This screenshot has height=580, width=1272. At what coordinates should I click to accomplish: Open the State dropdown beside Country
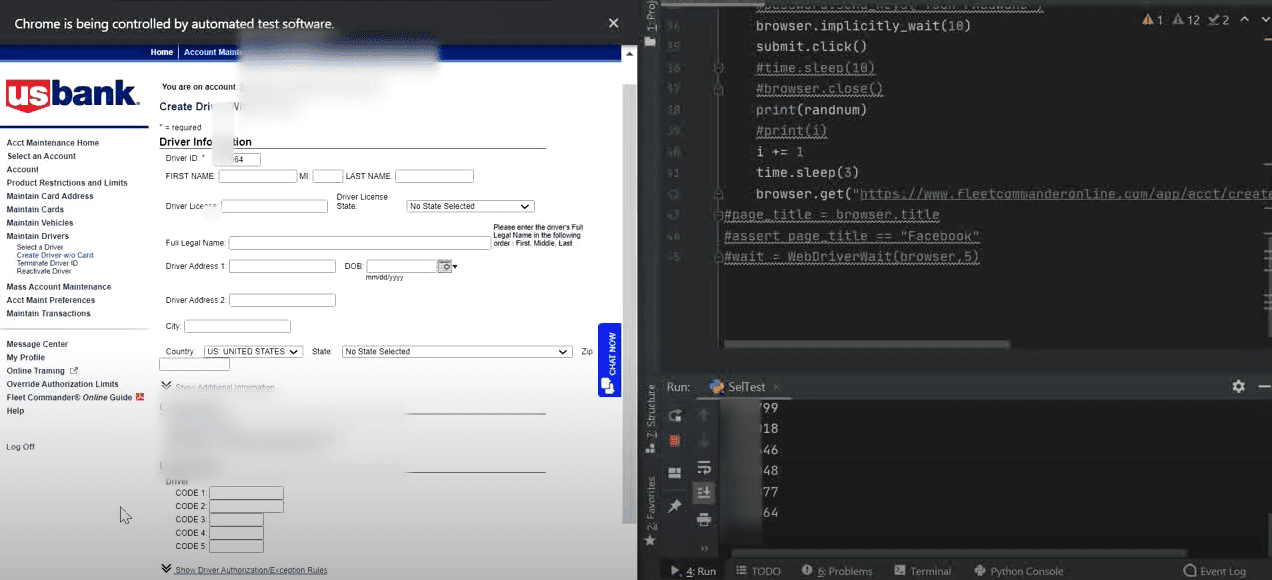click(455, 352)
